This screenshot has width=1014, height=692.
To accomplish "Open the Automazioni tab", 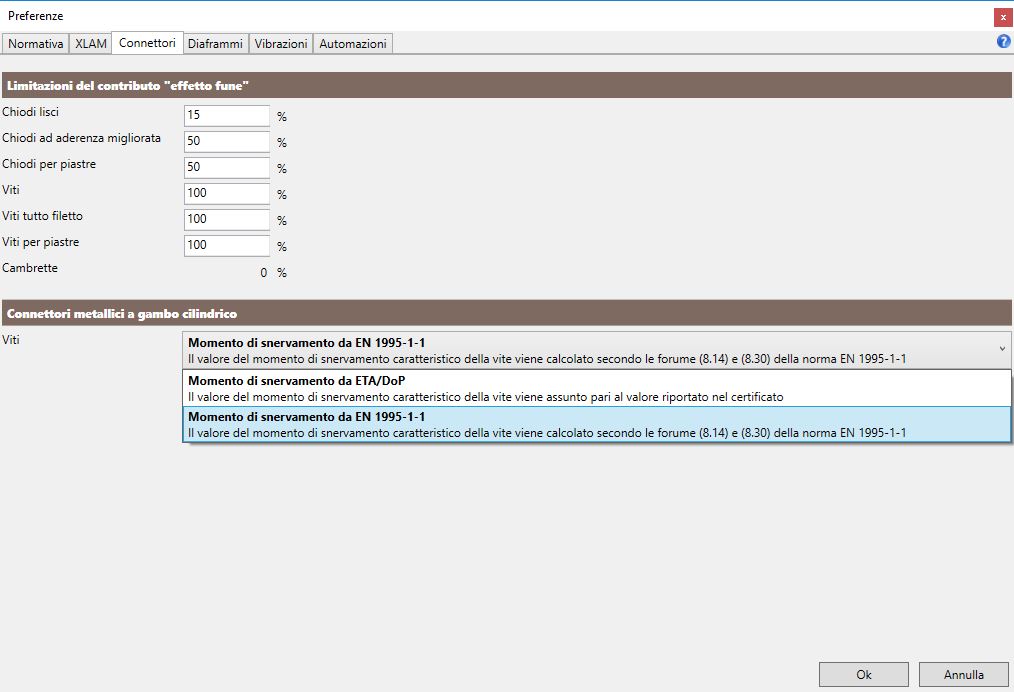I will [x=353, y=43].
